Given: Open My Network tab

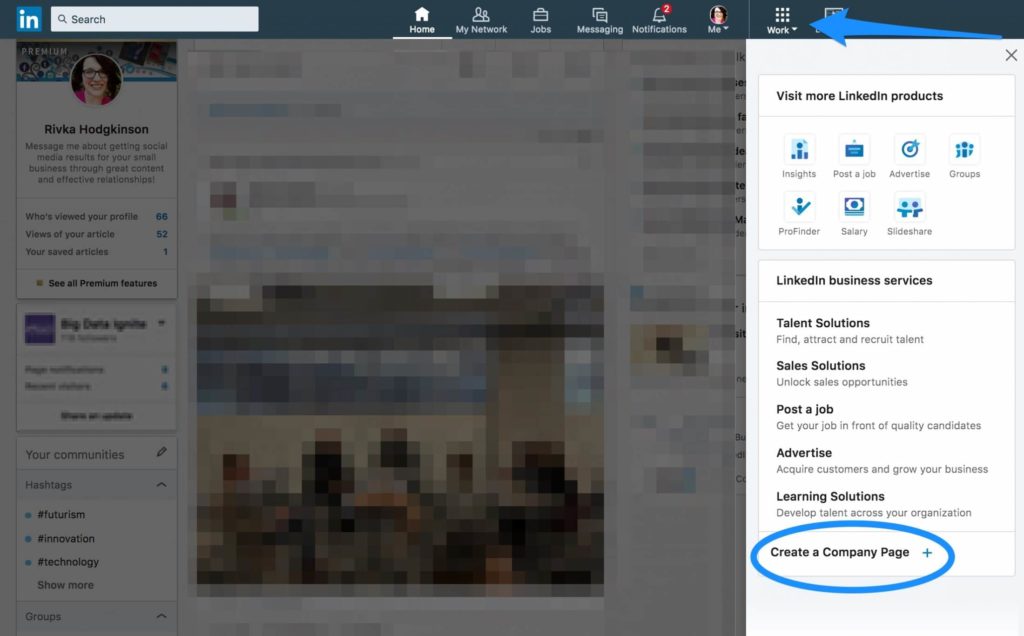Looking at the screenshot, I should [481, 20].
